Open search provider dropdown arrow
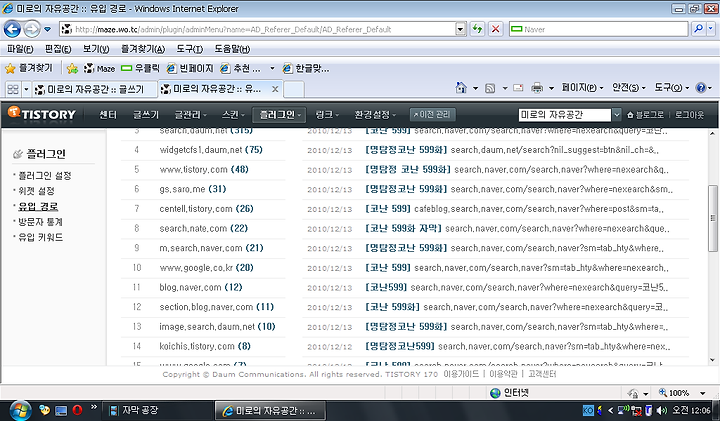The width and height of the screenshot is (720, 421). pos(710,29)
